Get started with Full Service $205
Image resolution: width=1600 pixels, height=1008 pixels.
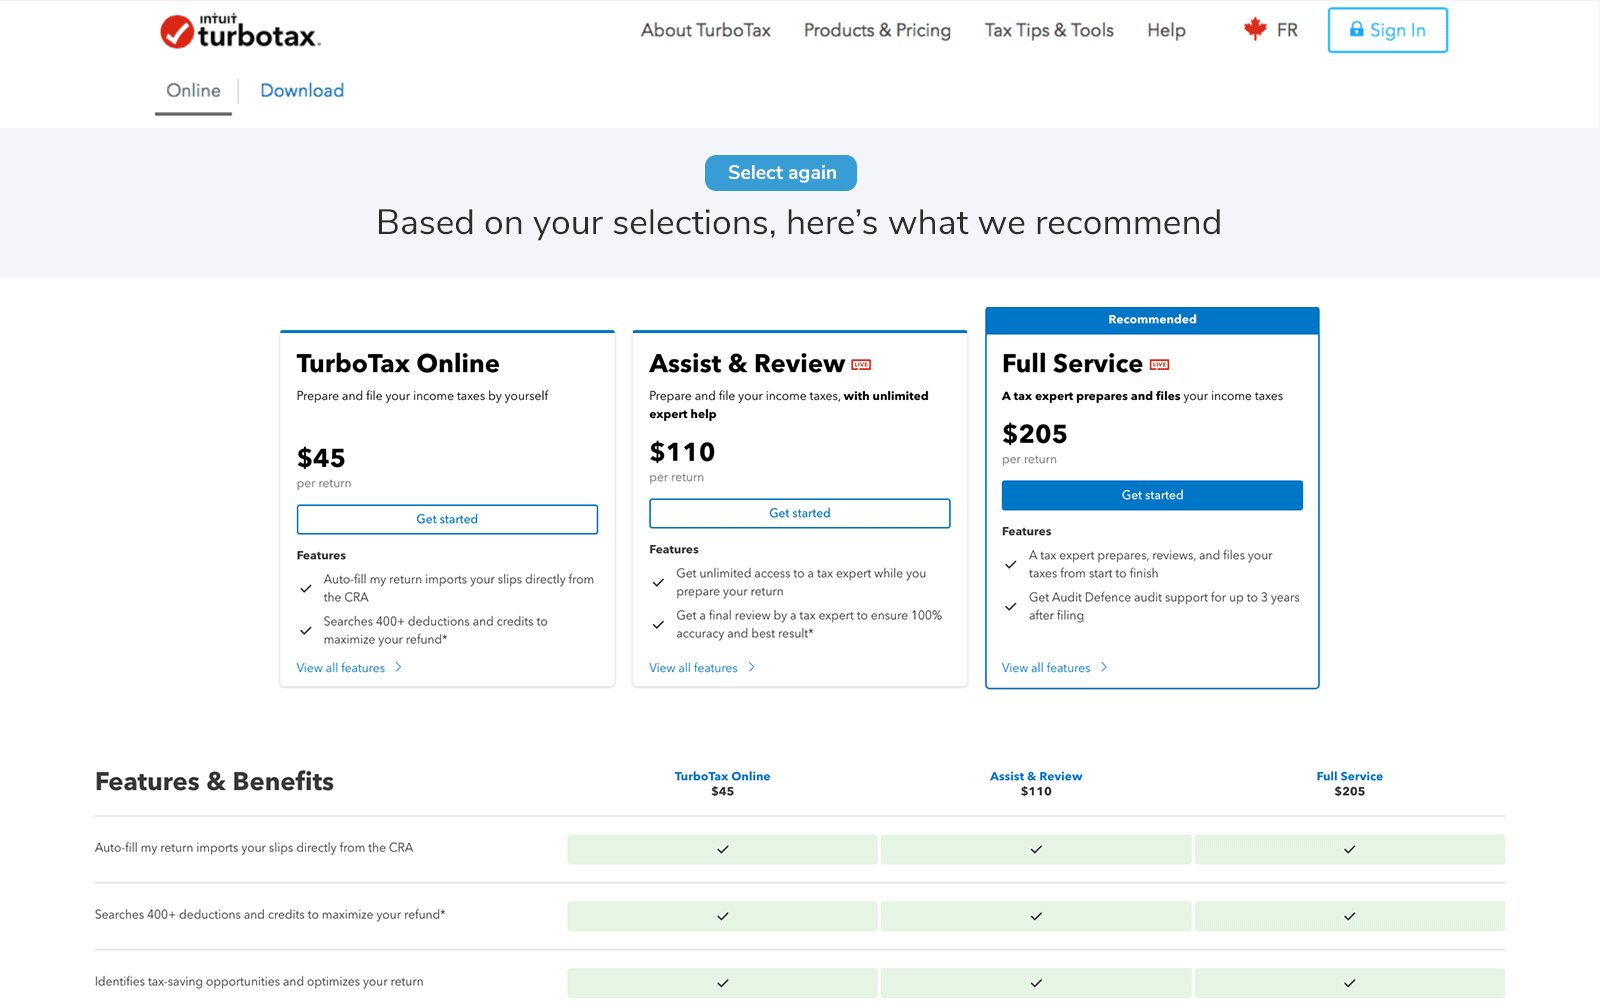[x=1152, y=495]
